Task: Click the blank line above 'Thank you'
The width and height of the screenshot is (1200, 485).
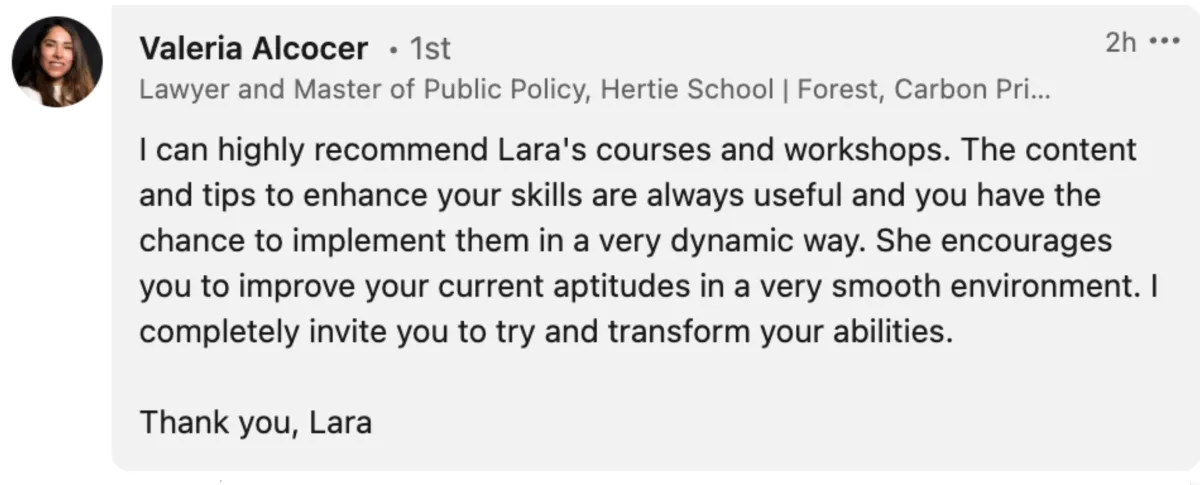Action: pyautogui.click(x=655, y=377)
